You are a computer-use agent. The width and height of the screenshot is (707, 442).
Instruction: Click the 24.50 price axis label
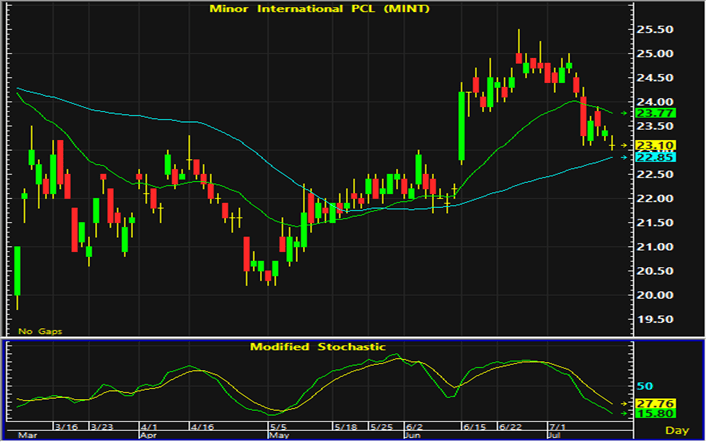click(655, 78)
